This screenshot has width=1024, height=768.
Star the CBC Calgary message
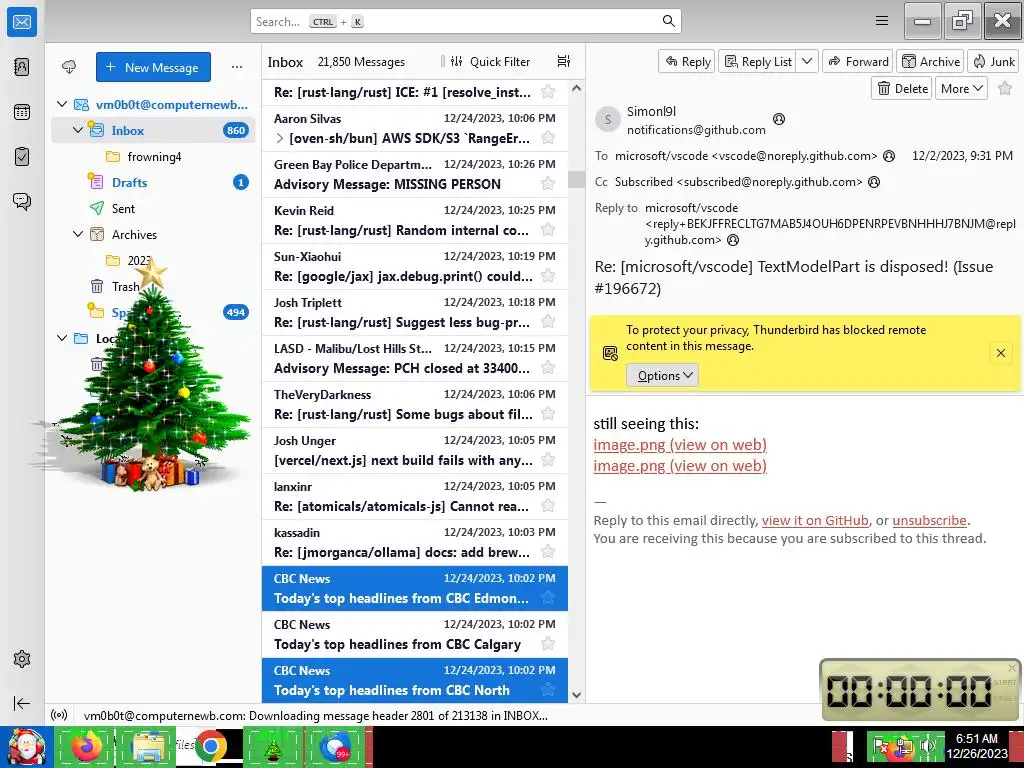pos(548,644)
